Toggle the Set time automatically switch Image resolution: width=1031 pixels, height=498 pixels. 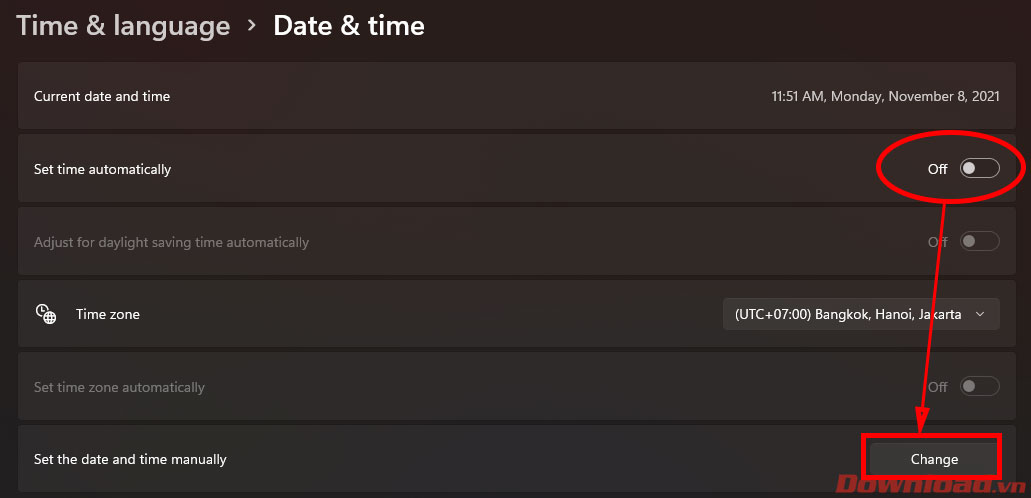point(979,169)
